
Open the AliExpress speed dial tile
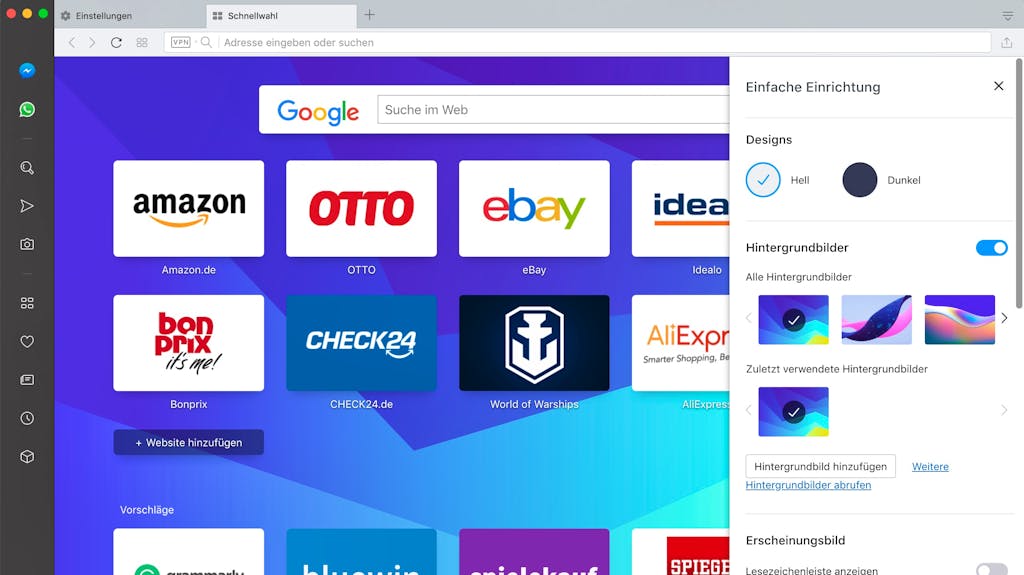[680, 343]
